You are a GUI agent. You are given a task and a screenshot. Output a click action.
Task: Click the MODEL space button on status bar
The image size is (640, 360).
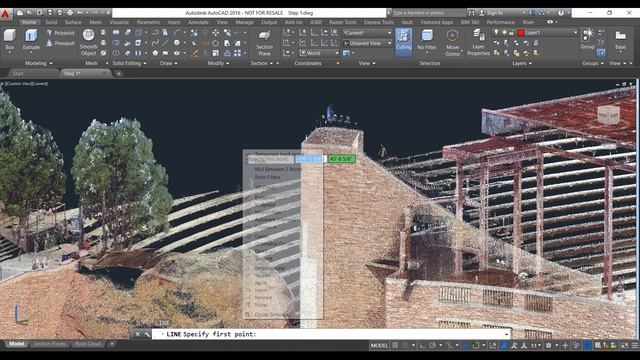[379, 346]
